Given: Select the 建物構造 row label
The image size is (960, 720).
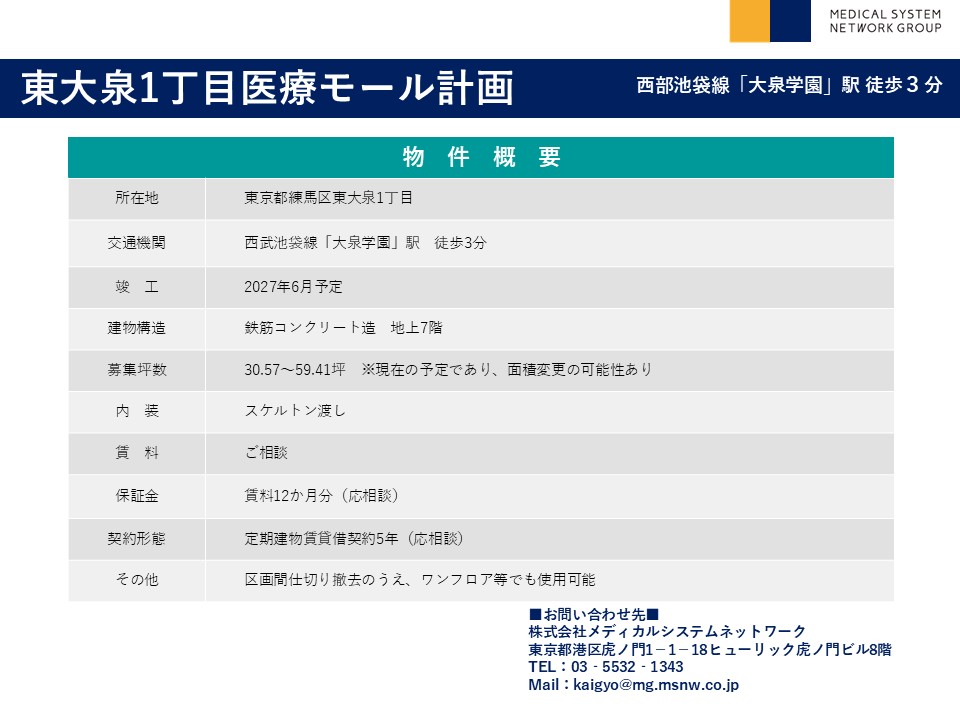Looking at the screenshot, I should coord(137,328).
